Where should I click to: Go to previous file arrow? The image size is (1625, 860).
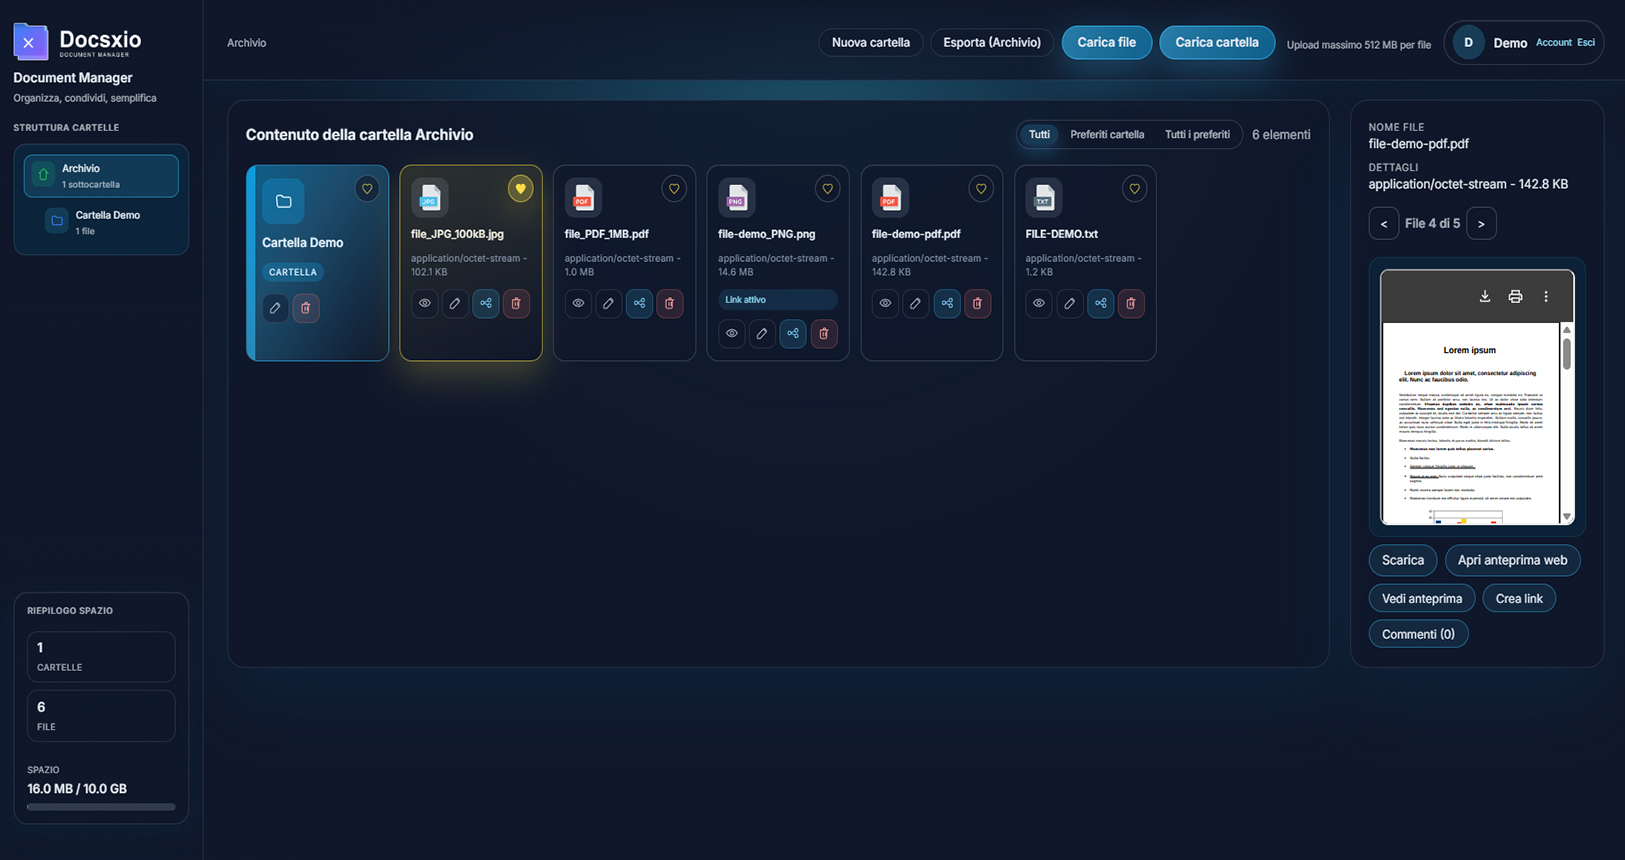(1384, 223)
